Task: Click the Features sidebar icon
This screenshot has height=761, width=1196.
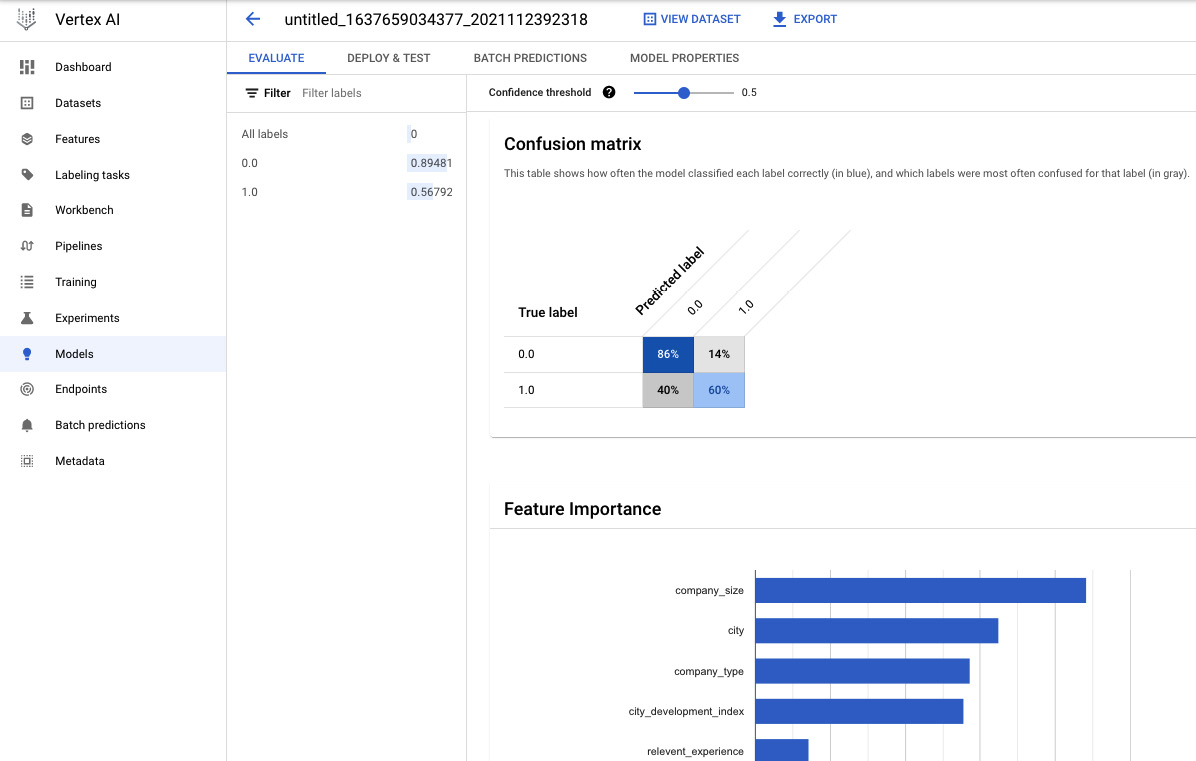Action: pos(27,139)
